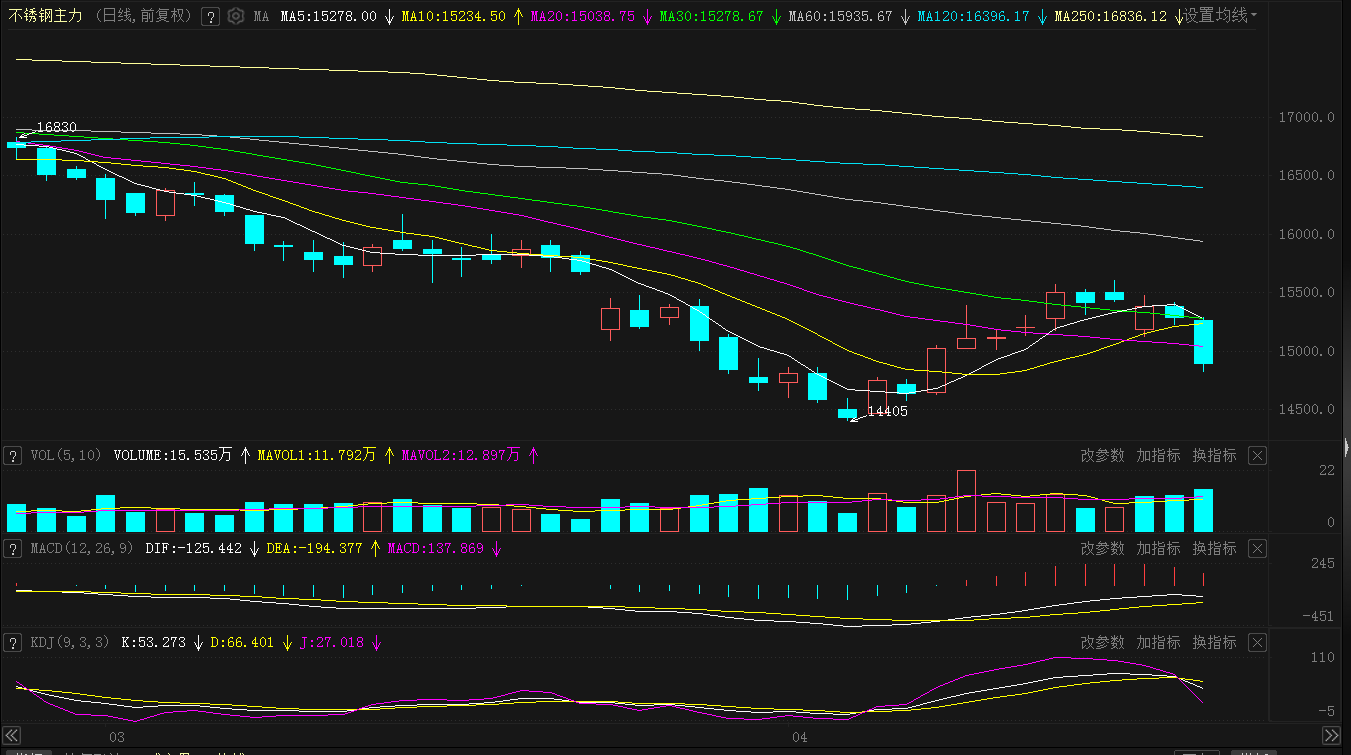
Task: Click the 15000.0 price axis label
Action: (1306, 351)
